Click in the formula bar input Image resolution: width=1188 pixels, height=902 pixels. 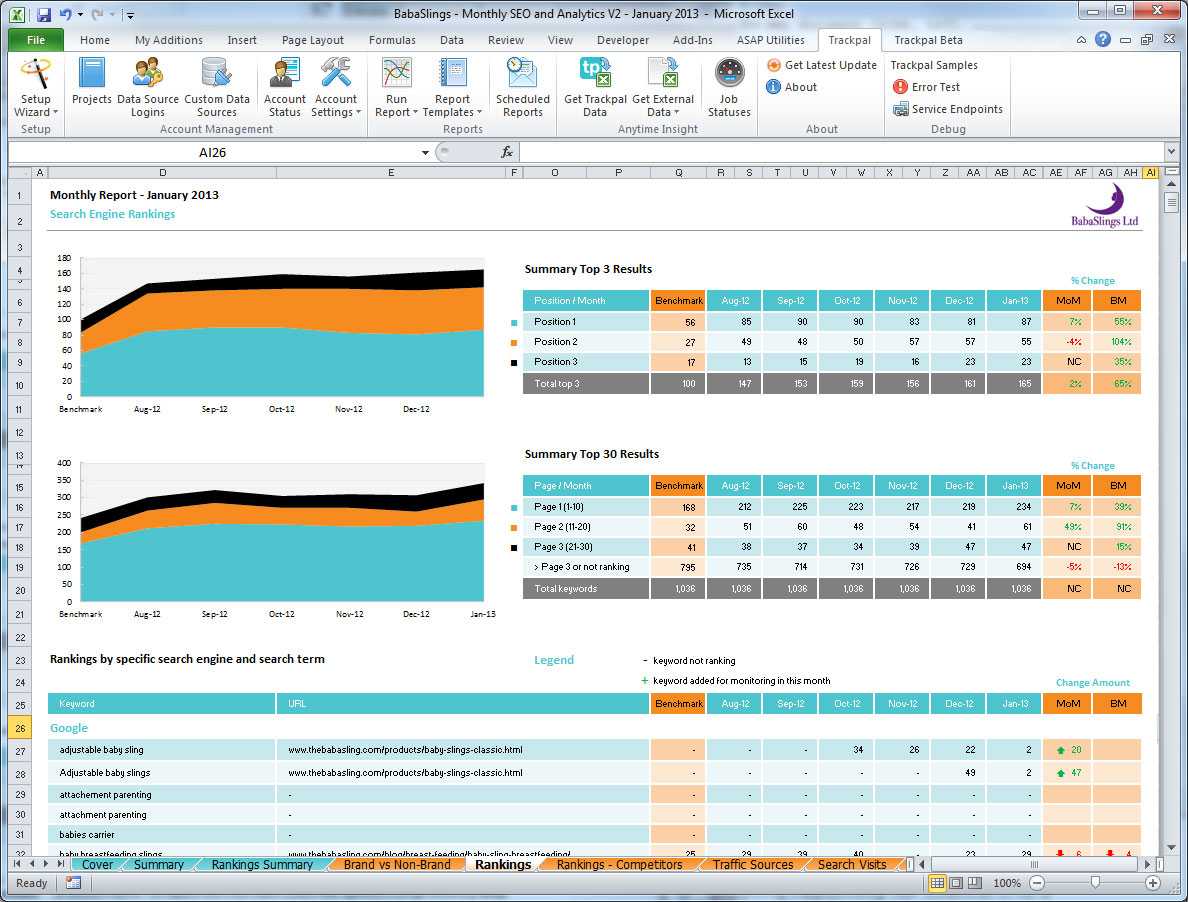pyautogui.click(x=841, y=152)
